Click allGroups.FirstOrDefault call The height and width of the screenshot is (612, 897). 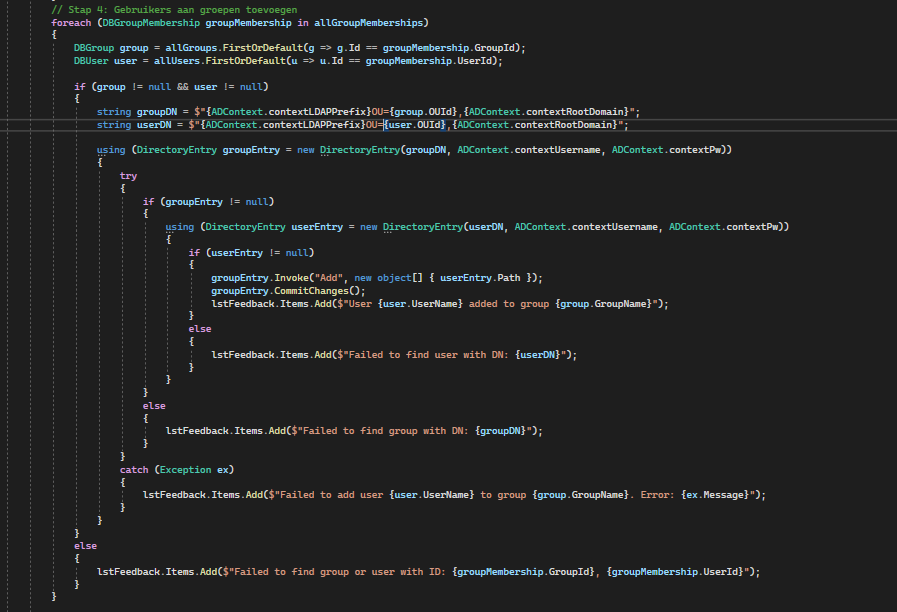[x=234, y=48]
